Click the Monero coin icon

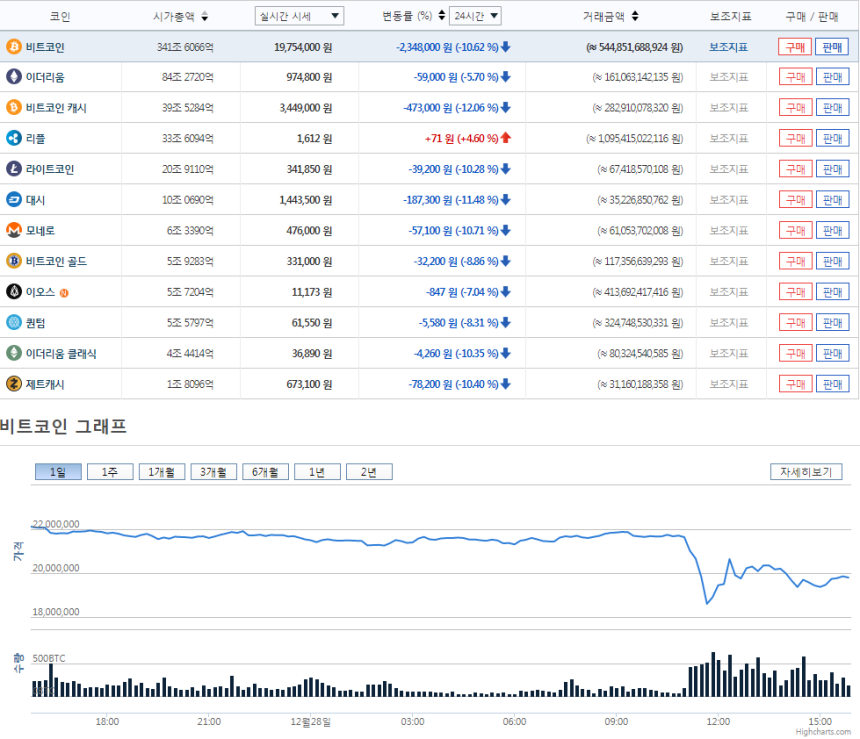14,230
